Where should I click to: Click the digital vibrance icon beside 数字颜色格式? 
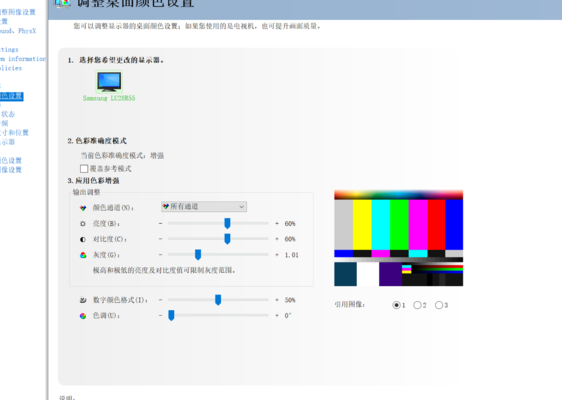(83, 300)
